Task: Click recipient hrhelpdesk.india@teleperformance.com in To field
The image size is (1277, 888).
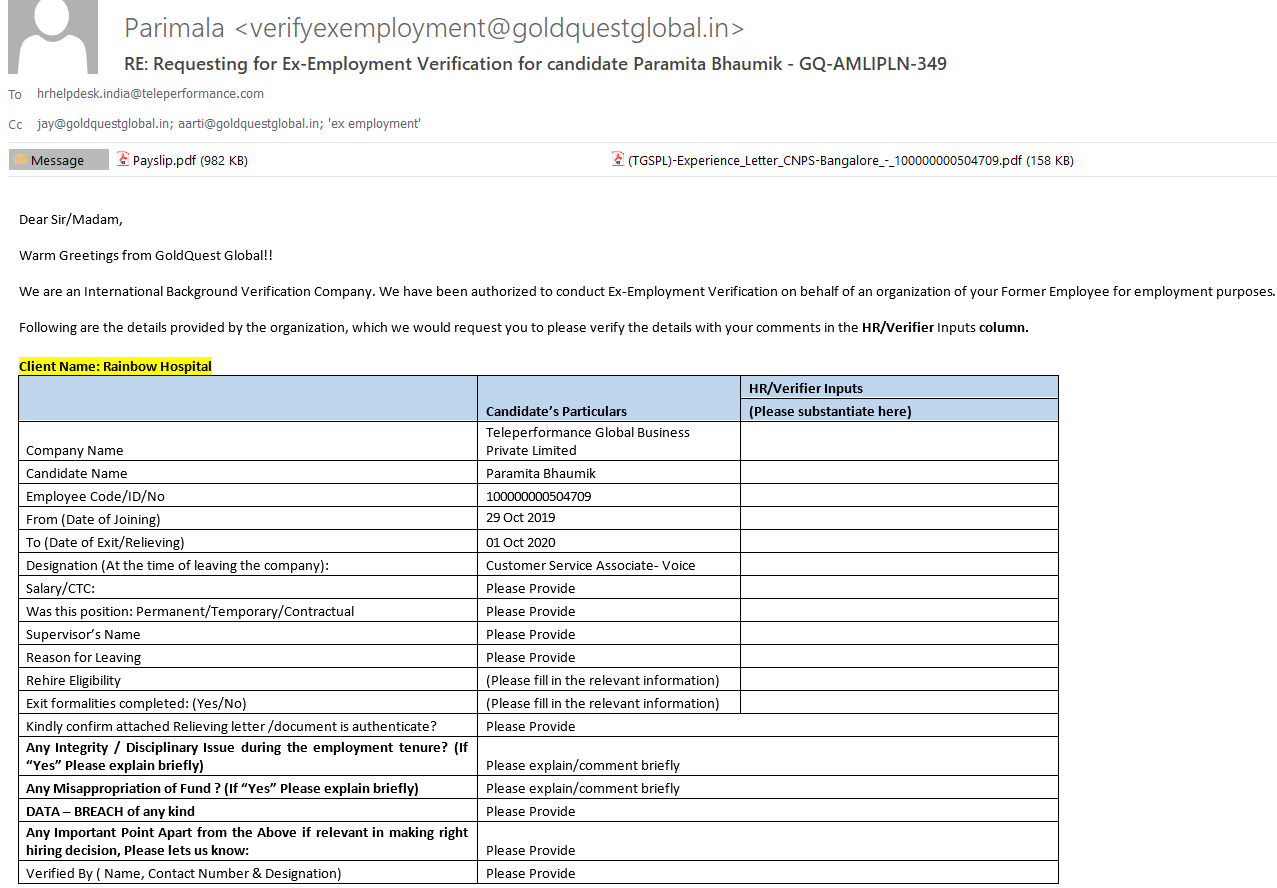Action: [x=150, y=94]
